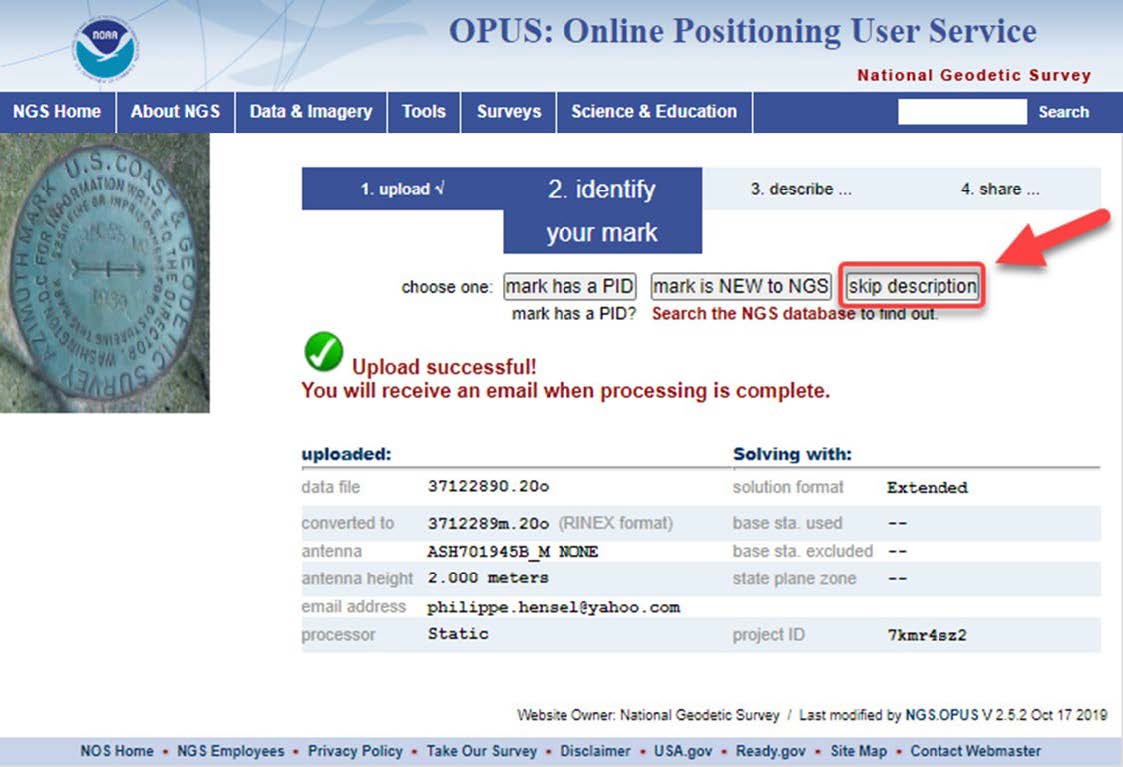The width and height of the screenshot is (1123, 767).
Task: Select the '3. describe' step tab
Action: pos(801,189)
